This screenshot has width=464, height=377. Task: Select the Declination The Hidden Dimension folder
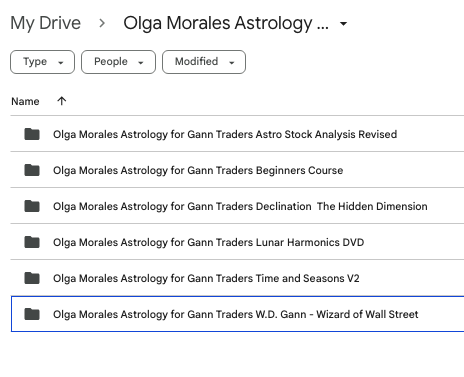click(x=237, y=206)
